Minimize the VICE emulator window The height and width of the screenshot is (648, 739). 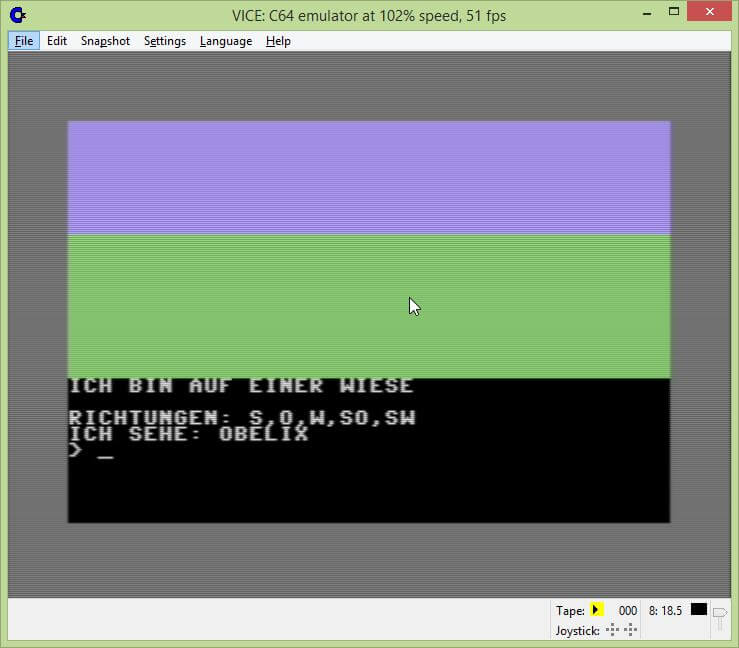click(647, 13)
